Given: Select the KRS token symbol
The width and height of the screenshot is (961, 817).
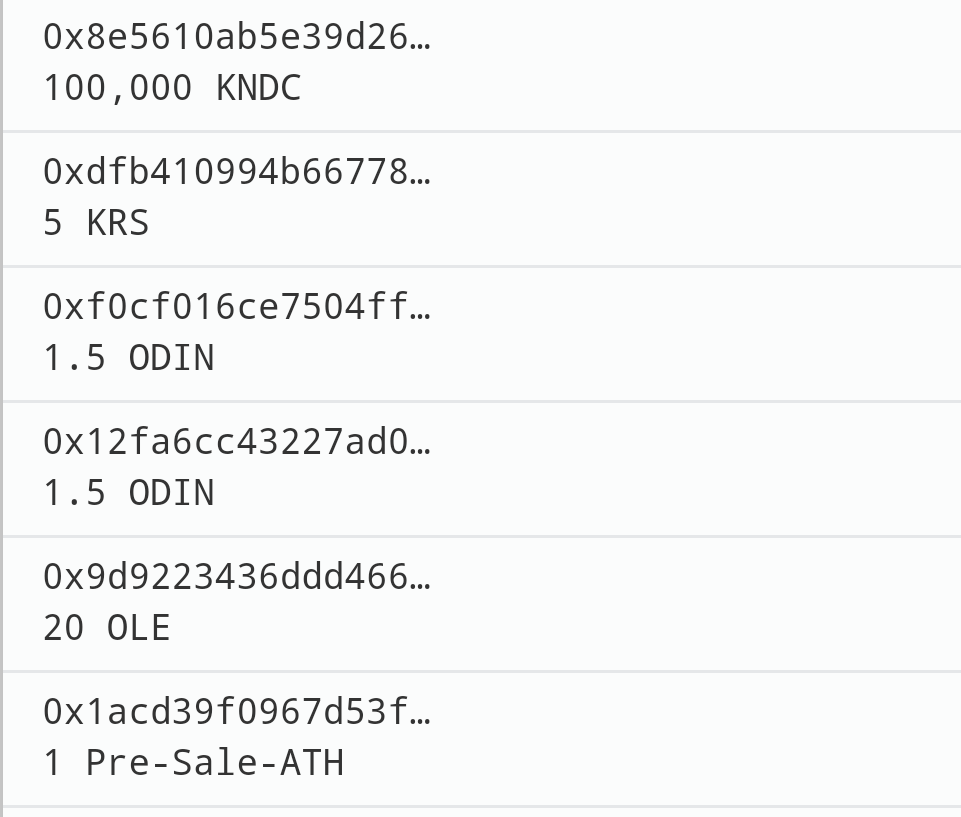Looking at the screenshot, I should pos(118,222).
